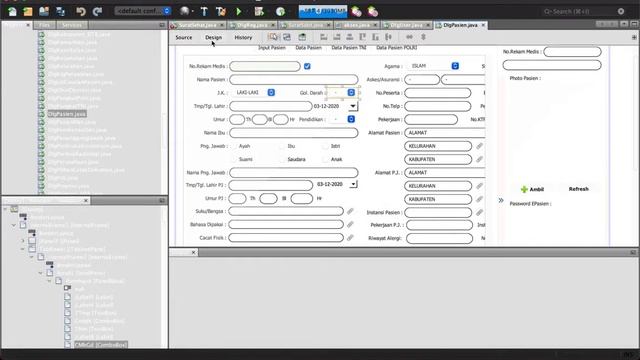
Task: Click the memory usage indicator bar
Action: pyautogui.click(x=323, y=11)
